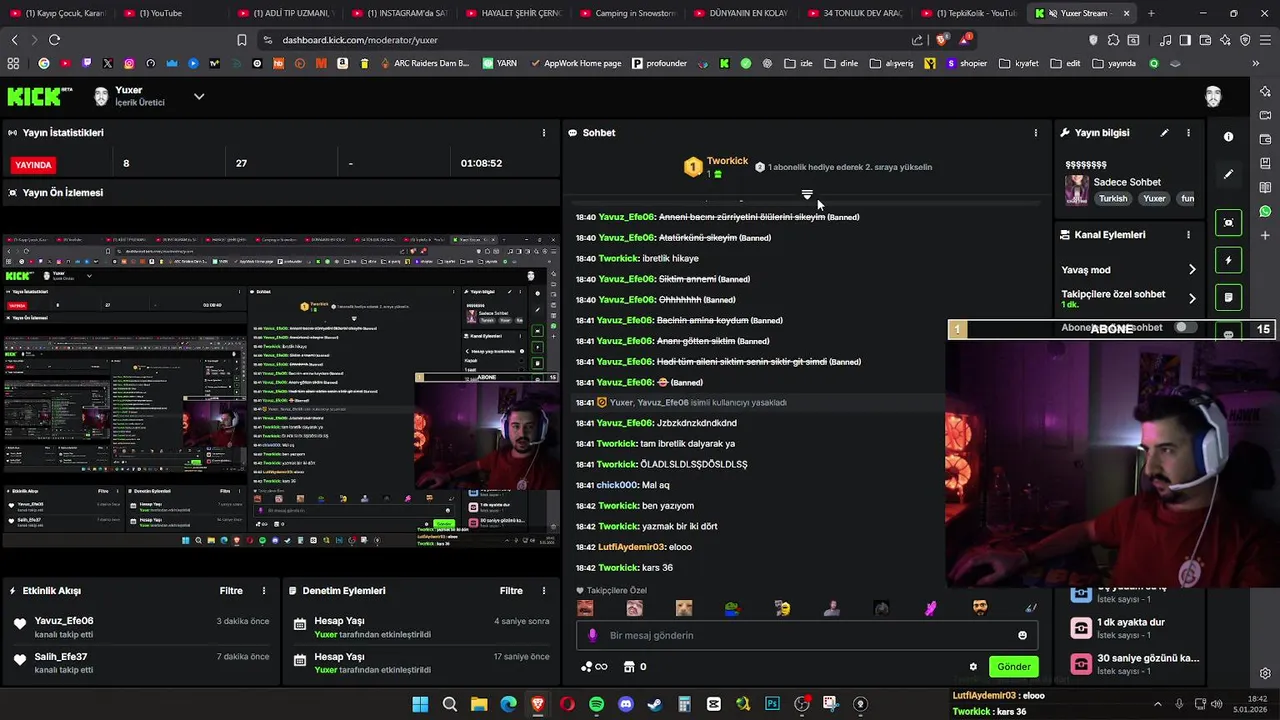Select the Turkish tag in Yayın bilgisi

point(1113,198)
